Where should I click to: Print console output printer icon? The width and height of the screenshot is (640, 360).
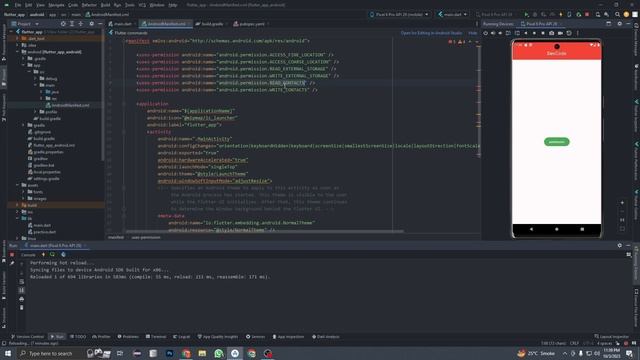click(x=22, y=299)
